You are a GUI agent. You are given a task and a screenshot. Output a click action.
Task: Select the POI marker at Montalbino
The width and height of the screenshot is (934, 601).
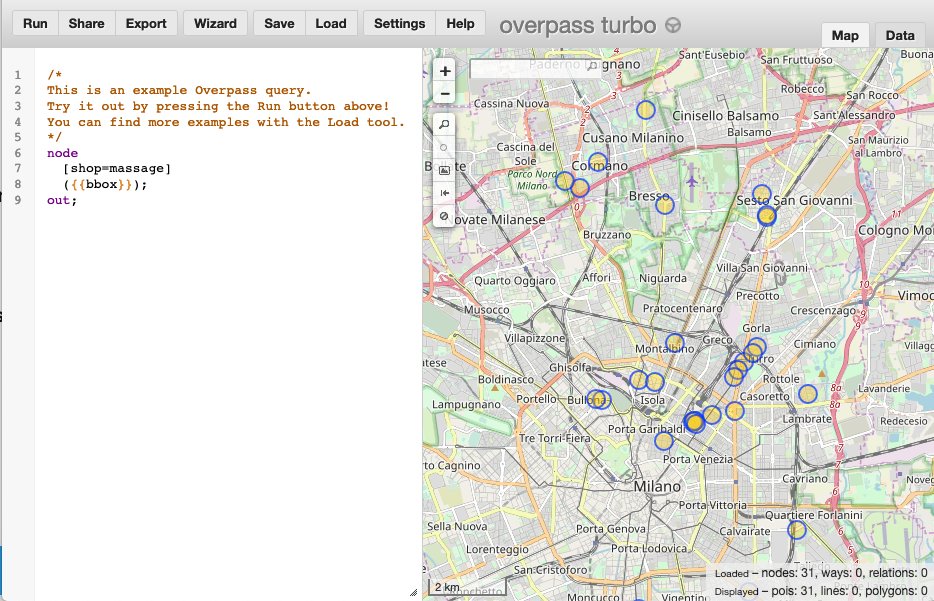(674, 343)
